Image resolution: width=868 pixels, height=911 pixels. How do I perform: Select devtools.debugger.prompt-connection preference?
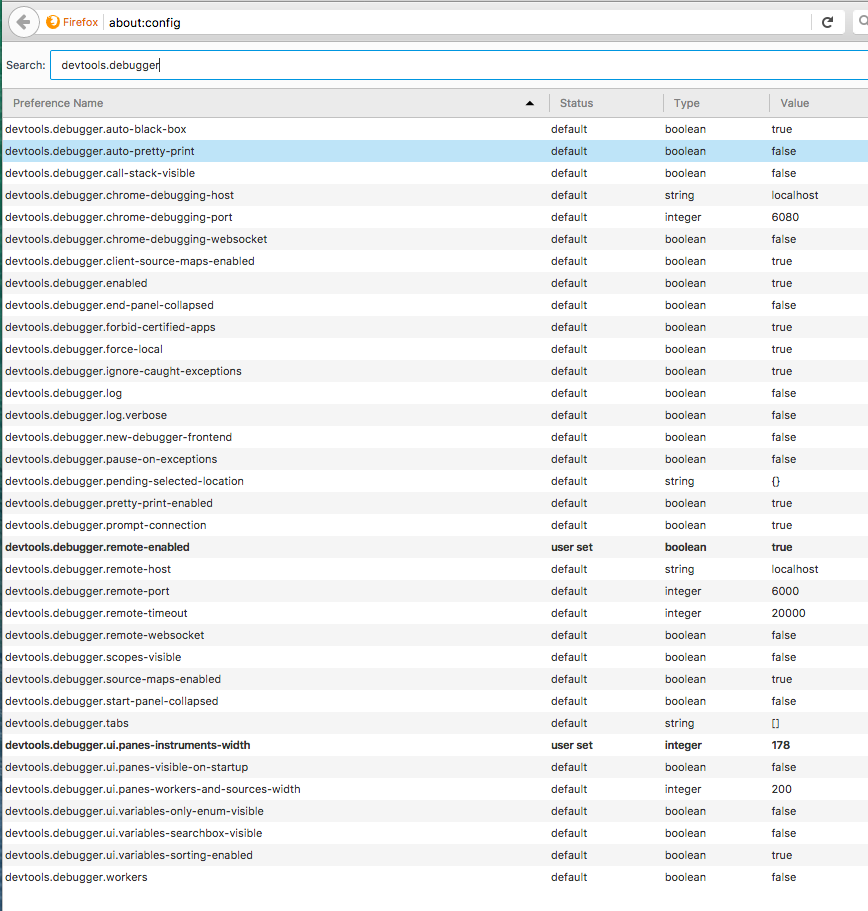(435, 525)
